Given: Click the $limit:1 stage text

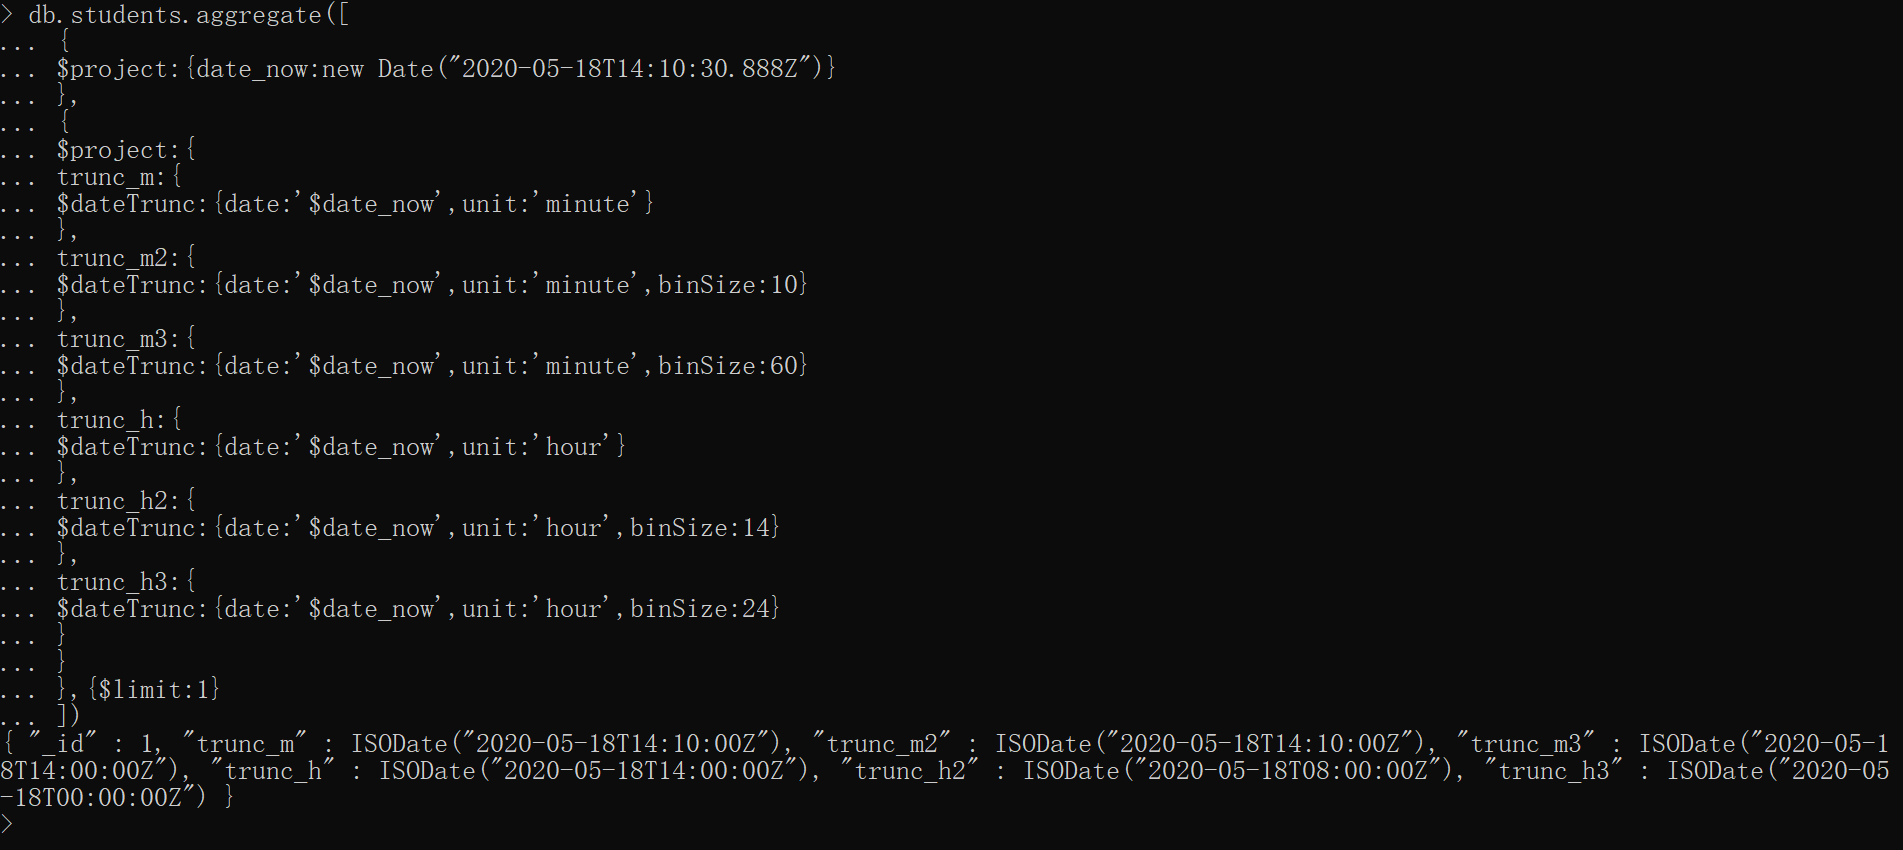Looking at the screenshot, I should [154, 690].
